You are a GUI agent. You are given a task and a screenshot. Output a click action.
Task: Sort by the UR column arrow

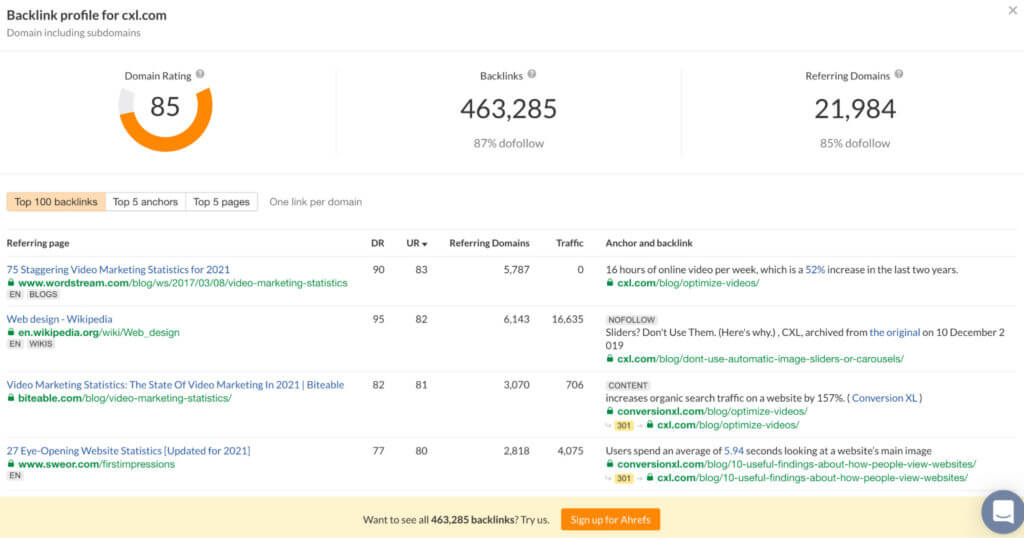(x=424, y=244)
